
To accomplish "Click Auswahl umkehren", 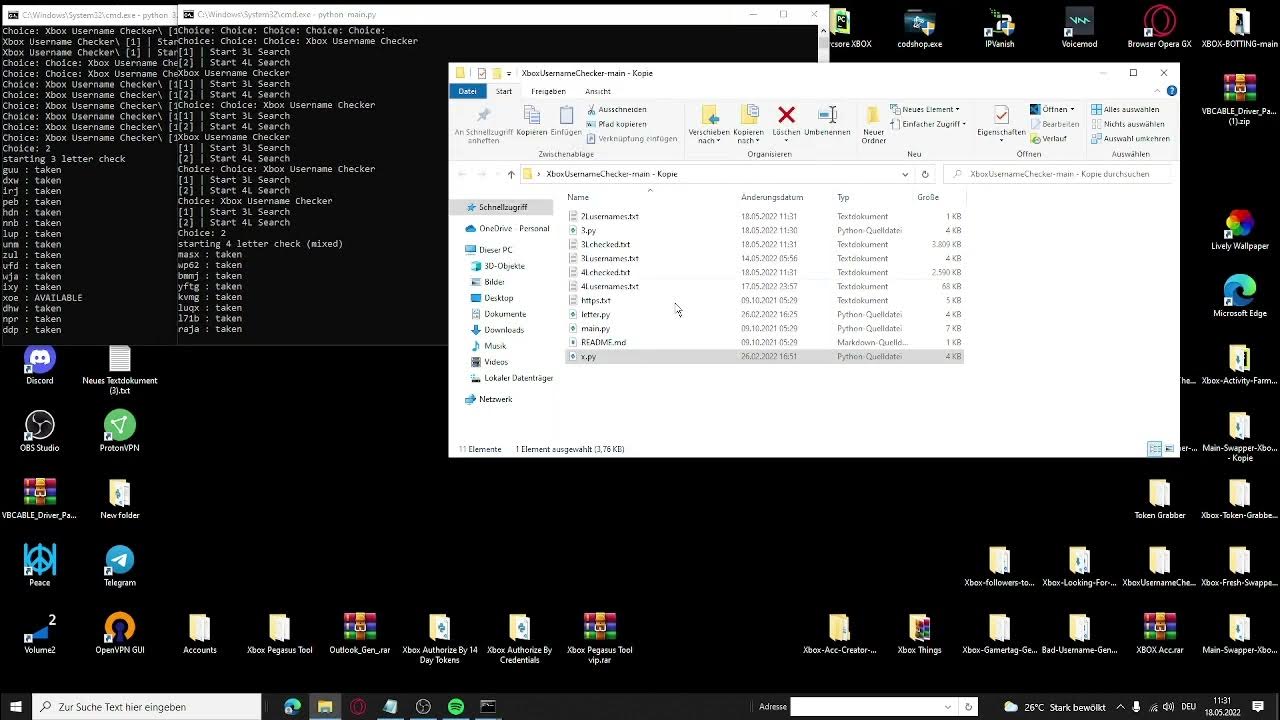I will click(x=1130, y=139).
